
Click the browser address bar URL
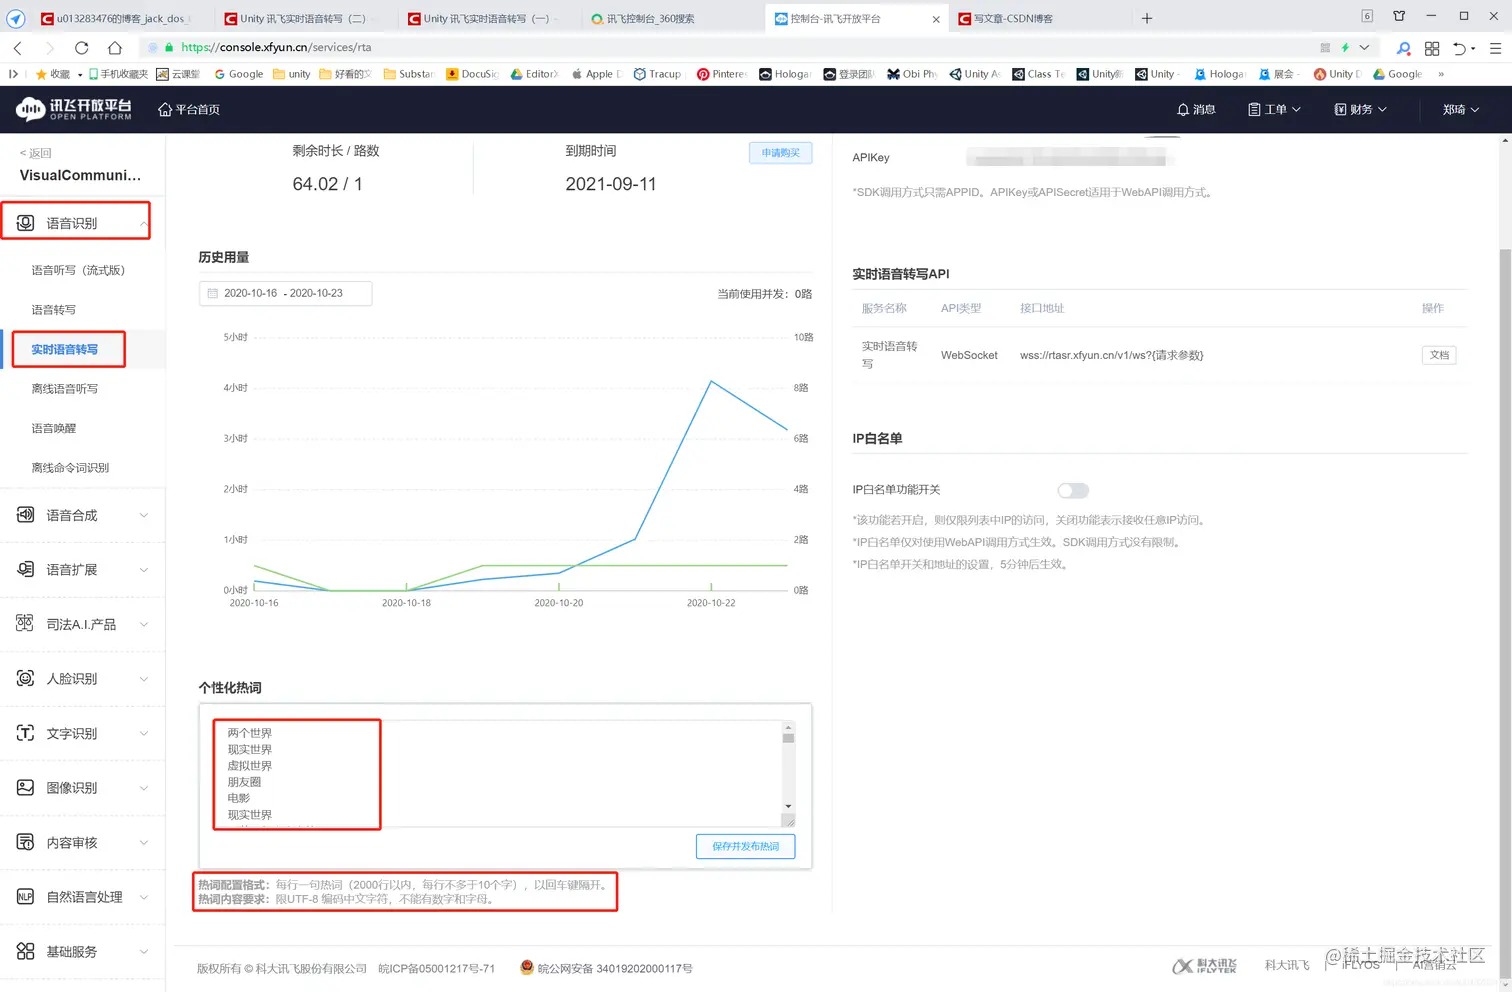point(276,47)
